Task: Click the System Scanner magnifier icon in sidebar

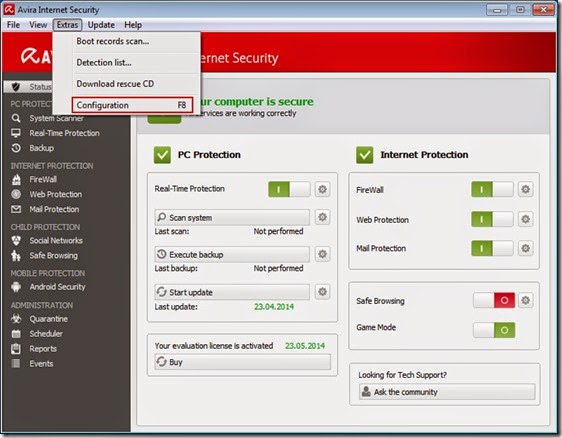Action: (16, 118)
